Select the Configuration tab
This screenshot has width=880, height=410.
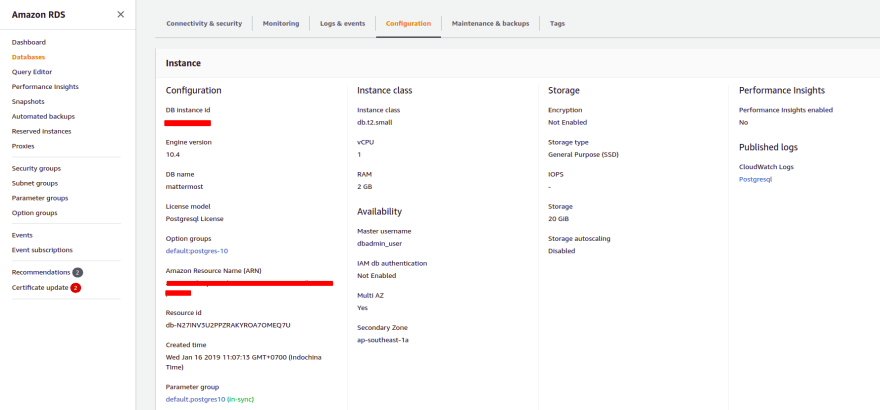[408, 24]
